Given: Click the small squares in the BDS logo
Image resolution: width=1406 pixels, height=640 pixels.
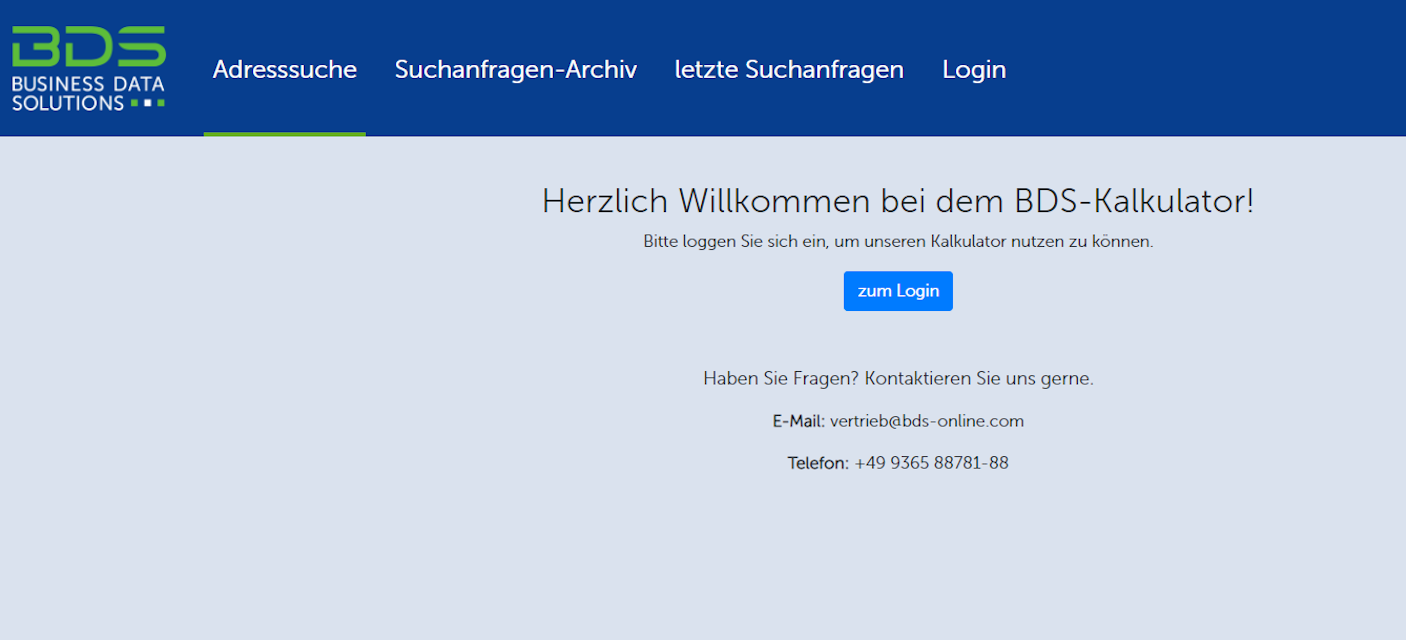Looking at the screenshot, I should pos(147,102).
